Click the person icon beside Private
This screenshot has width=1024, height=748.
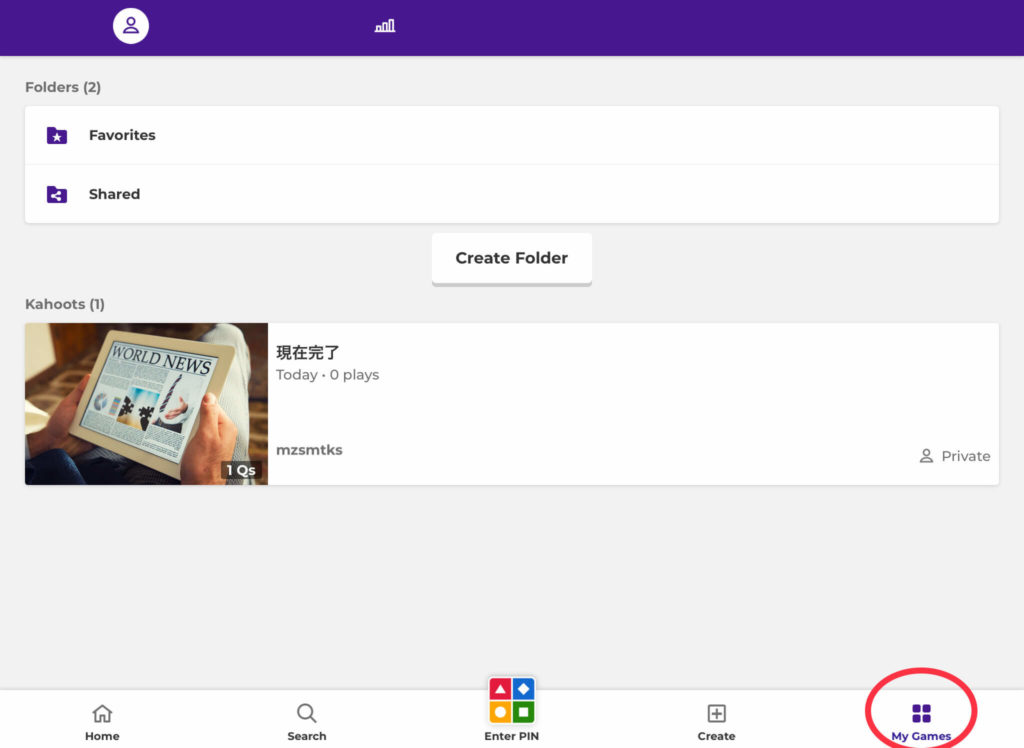(x=926, y=456)
